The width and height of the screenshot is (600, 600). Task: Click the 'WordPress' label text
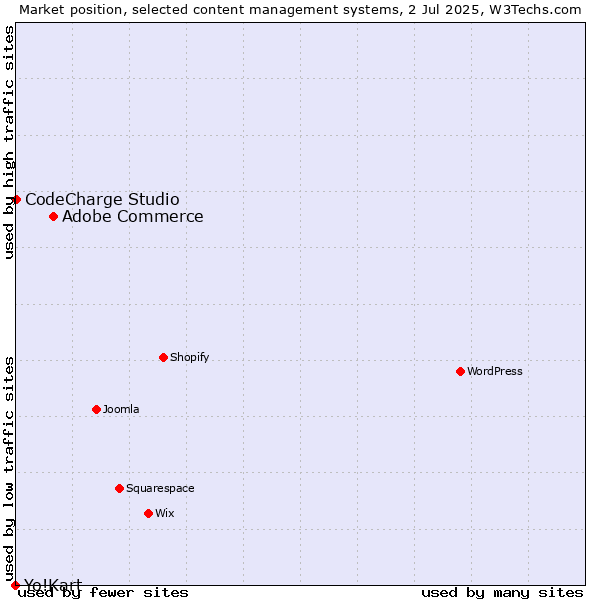tap(495, 371)
